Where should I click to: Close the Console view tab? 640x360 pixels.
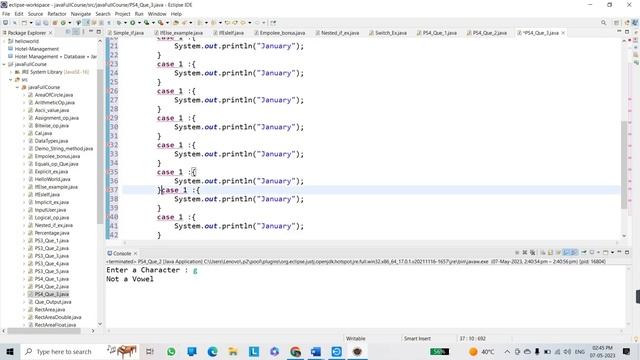pyautogui.click(x=136, y=253)
